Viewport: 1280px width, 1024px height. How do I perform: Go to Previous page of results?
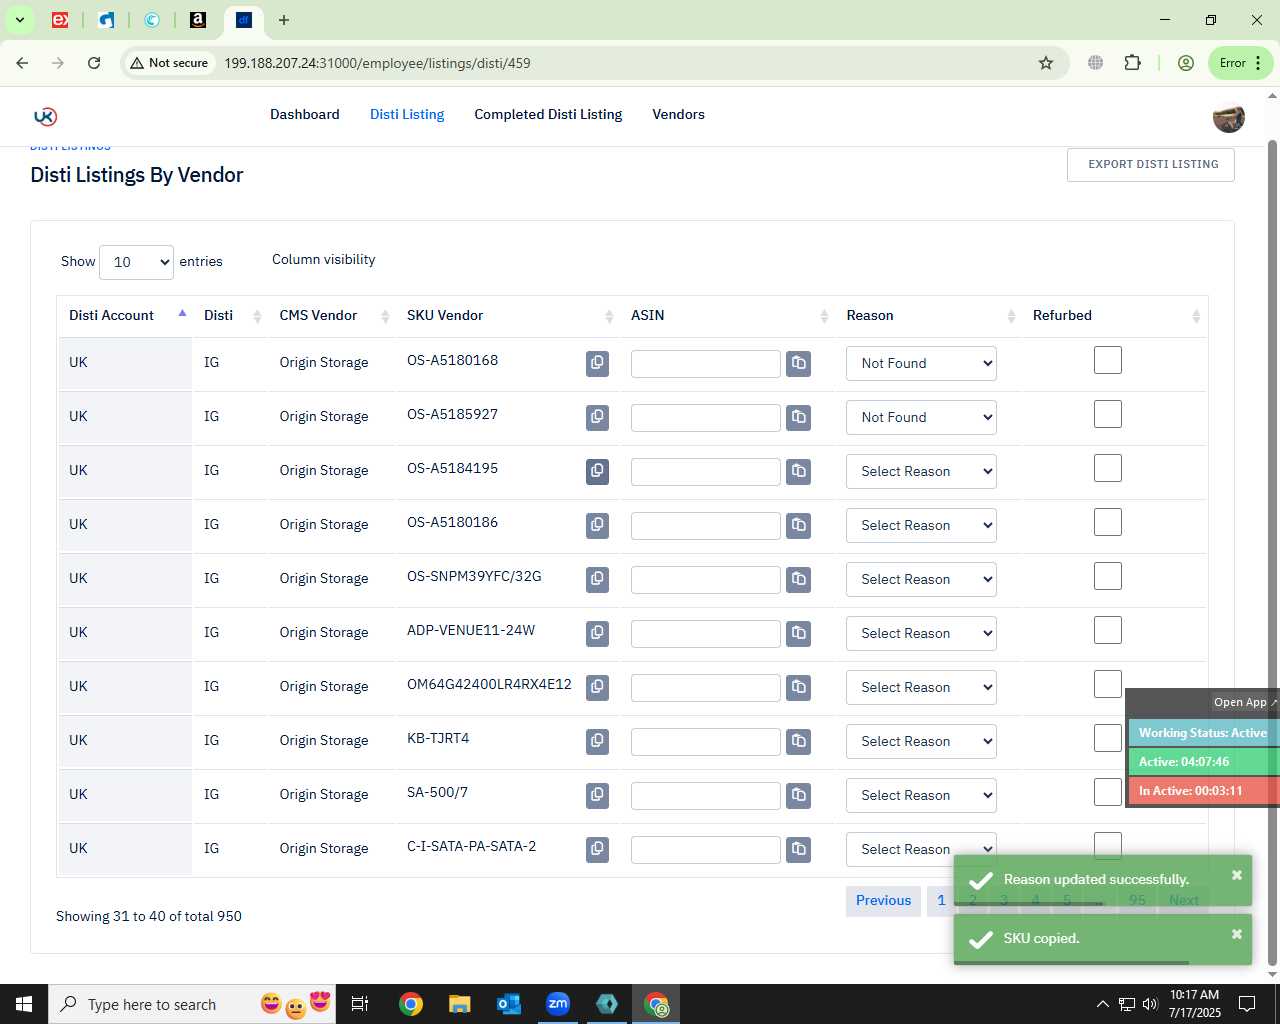tap(884, 900)
